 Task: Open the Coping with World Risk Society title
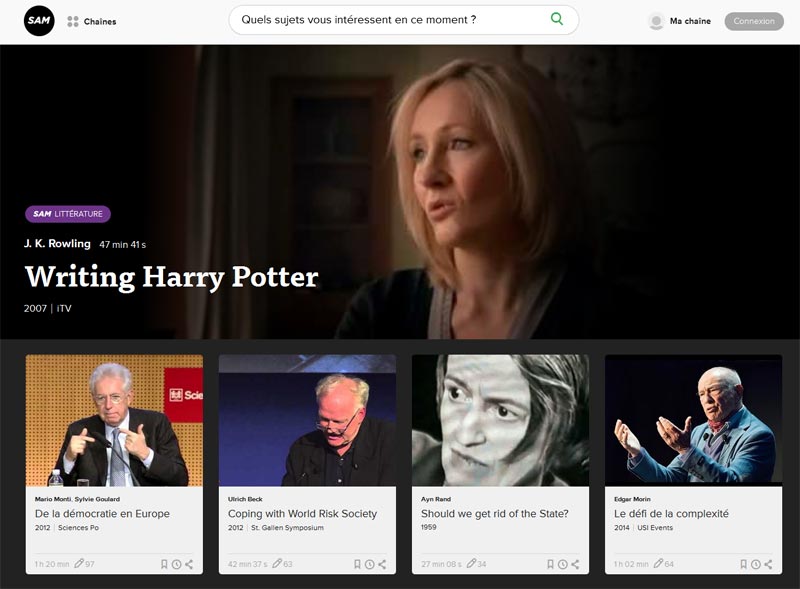click(302, 513)
